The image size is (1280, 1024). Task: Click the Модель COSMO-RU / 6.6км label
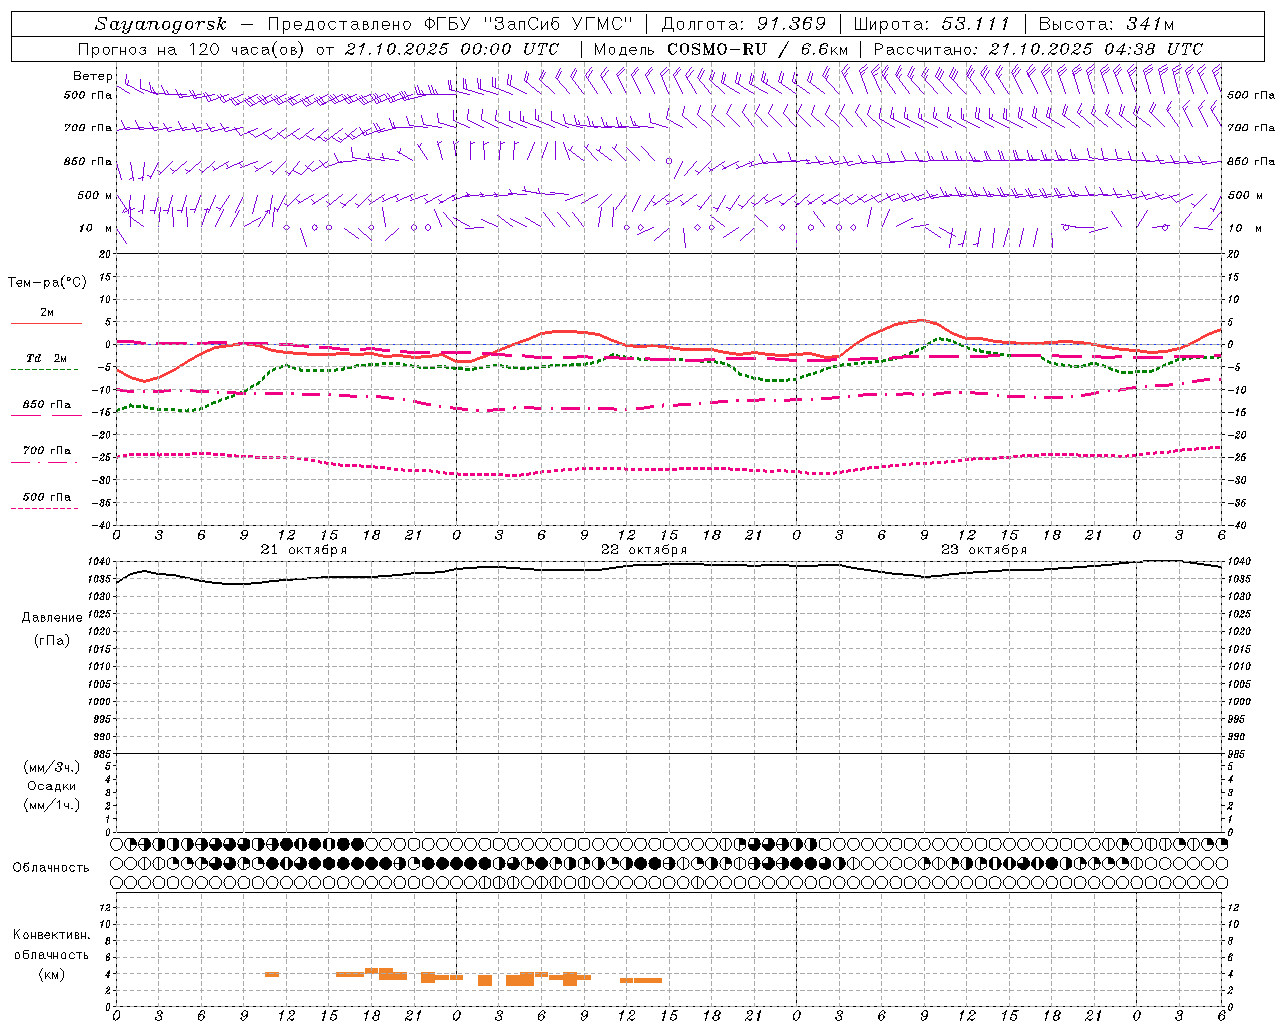point(721,49)
